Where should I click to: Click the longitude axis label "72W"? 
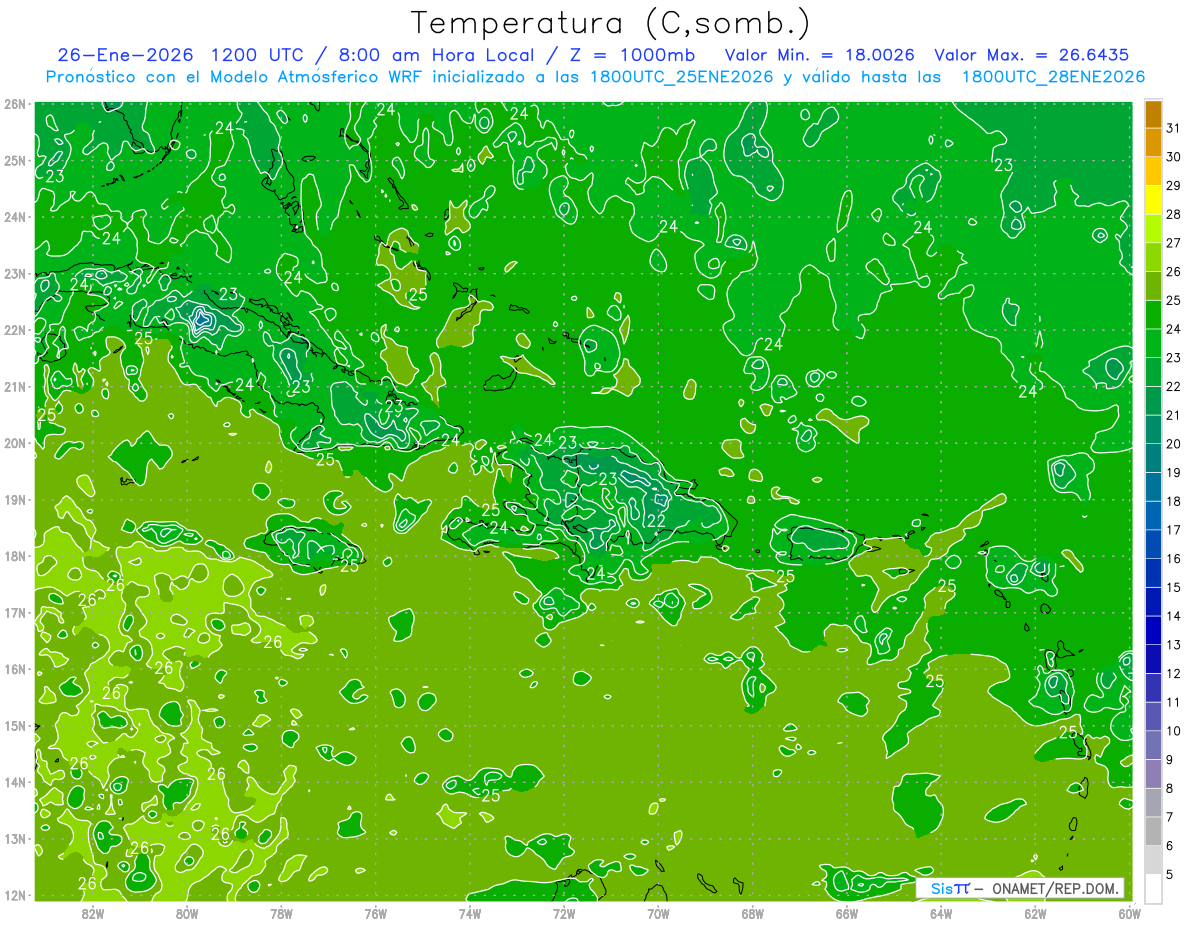(x=564, y=913)
